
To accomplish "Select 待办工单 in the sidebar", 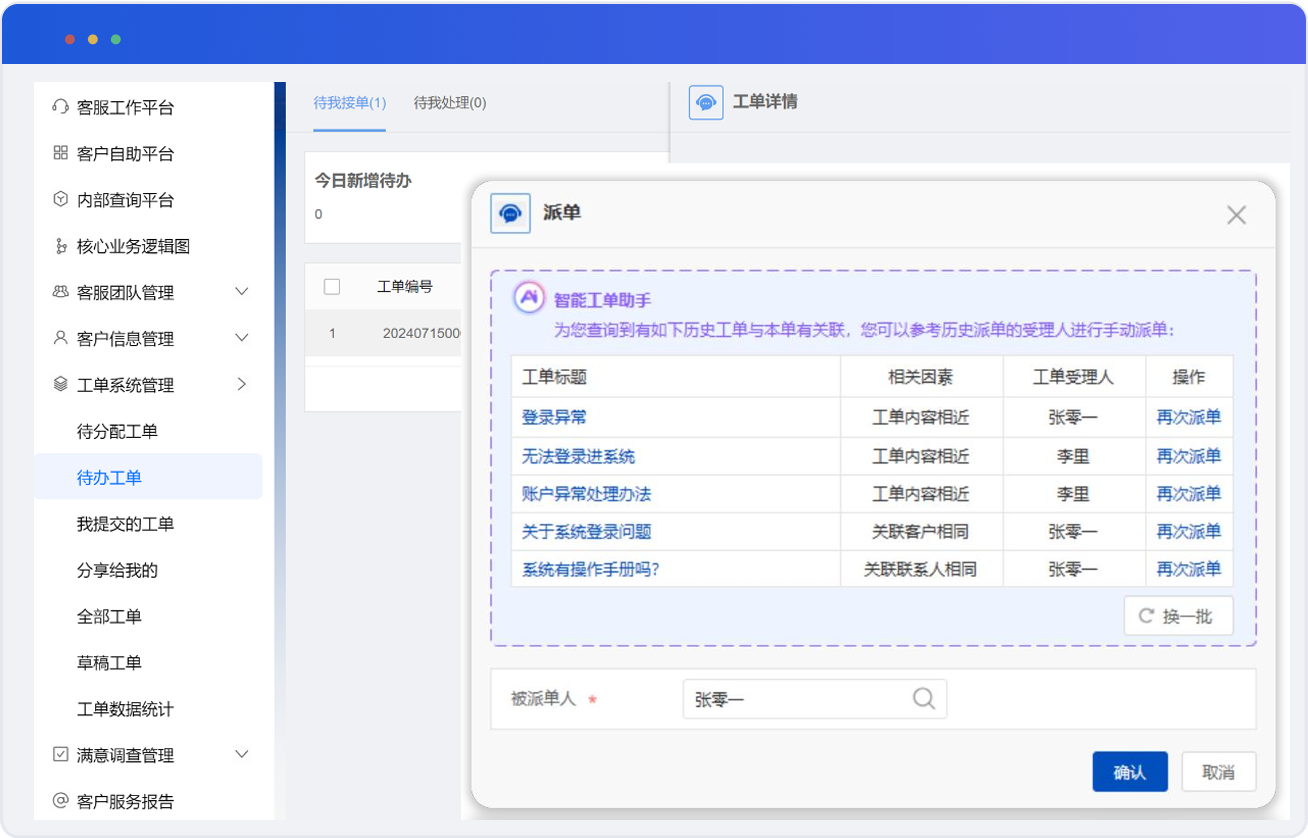I will [x=148, y=477].
